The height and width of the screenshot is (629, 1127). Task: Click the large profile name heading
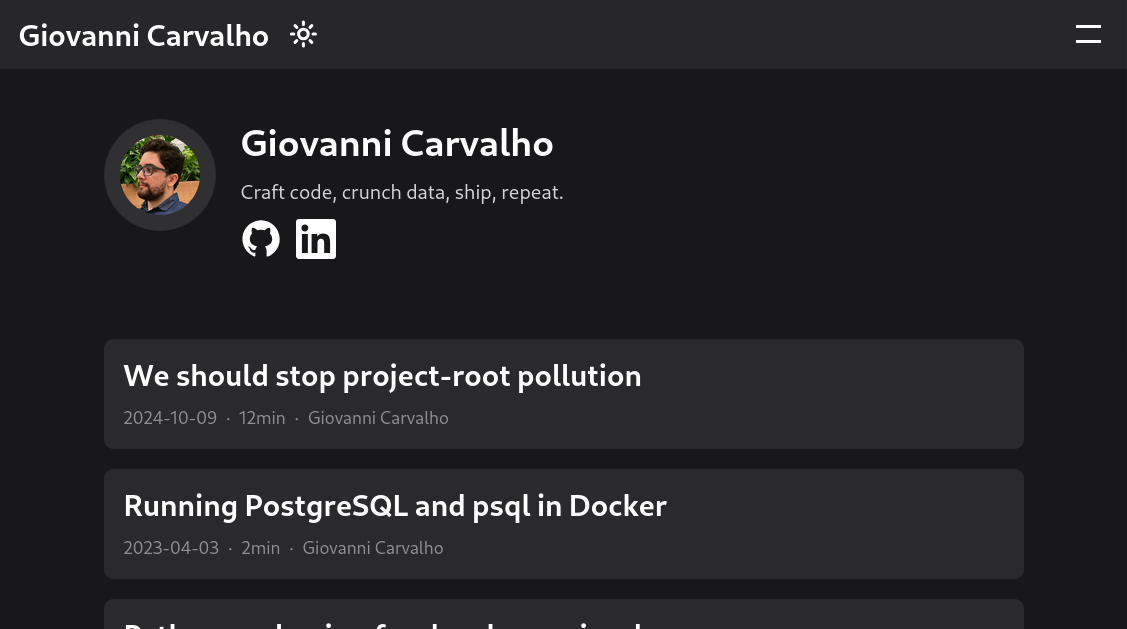tap(397, 144)
